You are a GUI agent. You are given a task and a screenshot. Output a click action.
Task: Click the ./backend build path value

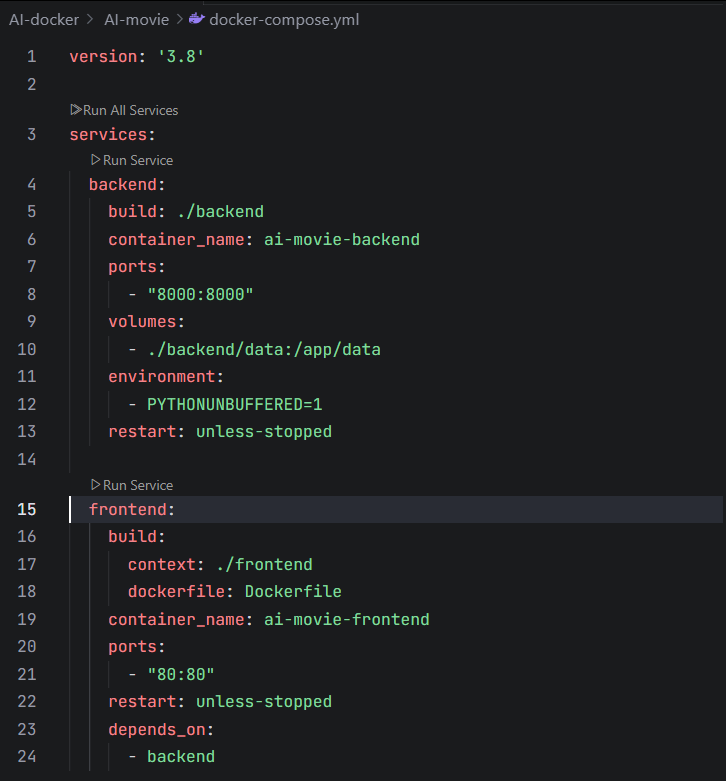[221, 212]
